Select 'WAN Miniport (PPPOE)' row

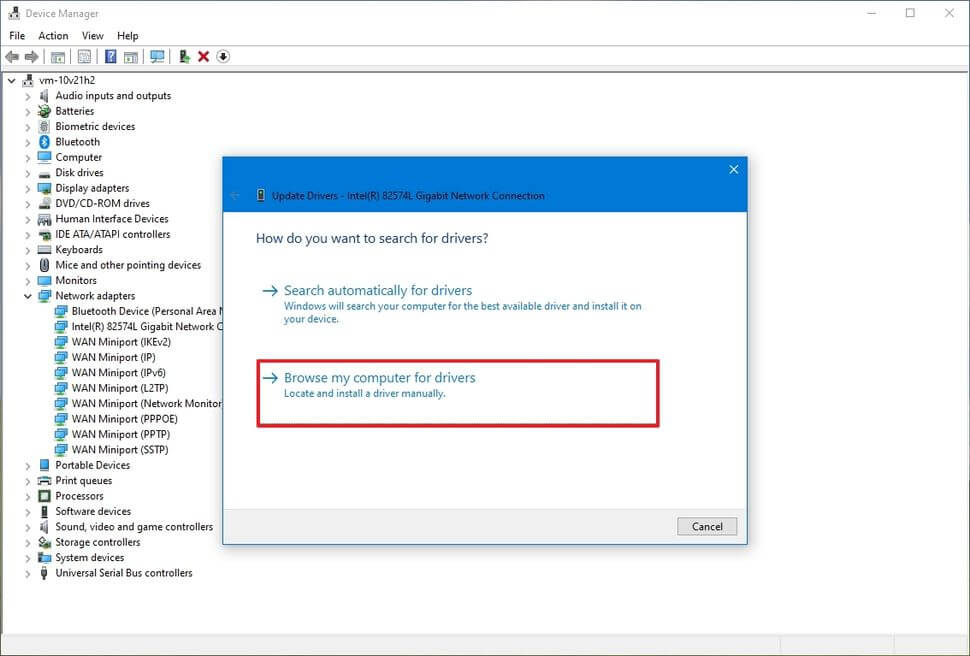116,419
